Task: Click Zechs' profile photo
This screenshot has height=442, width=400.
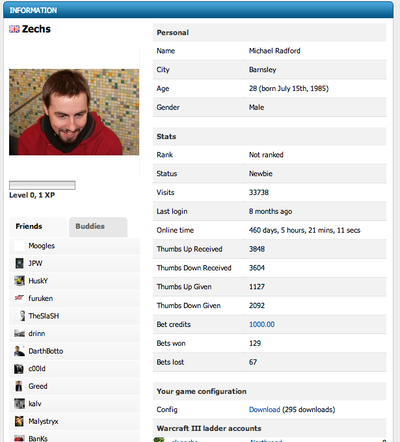Action: (74, 112)
